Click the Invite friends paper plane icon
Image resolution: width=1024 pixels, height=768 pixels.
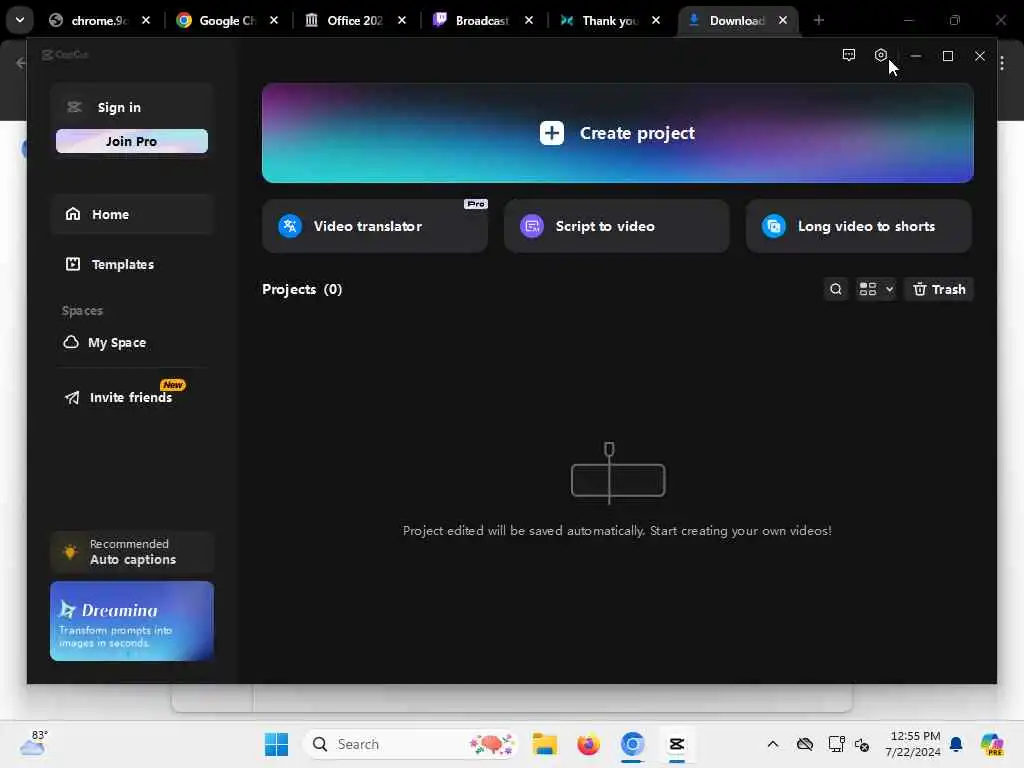[72, 397]
